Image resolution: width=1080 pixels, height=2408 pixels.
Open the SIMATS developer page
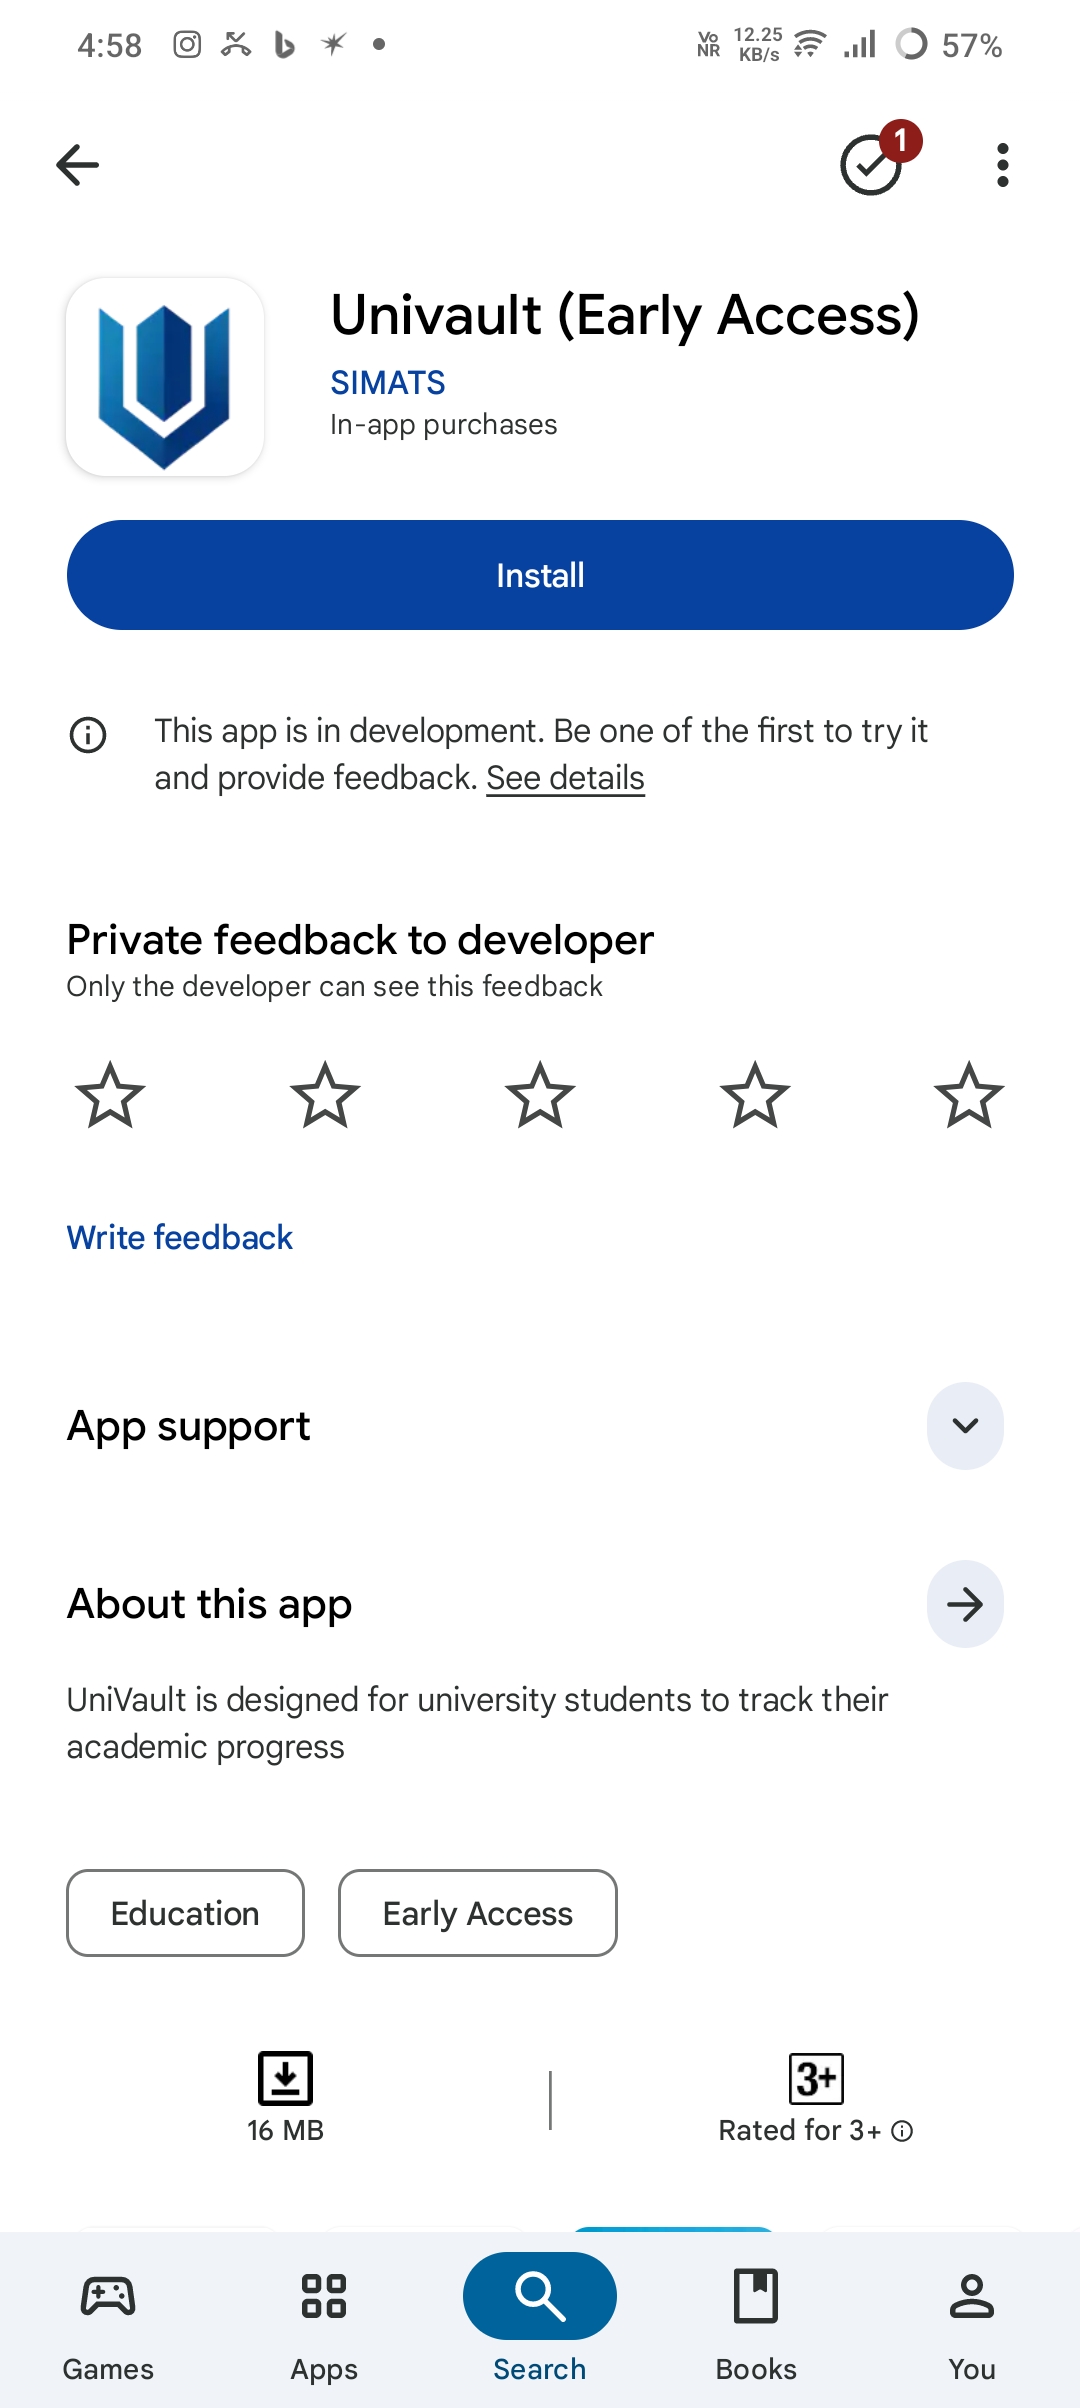(x=388, y=383)
